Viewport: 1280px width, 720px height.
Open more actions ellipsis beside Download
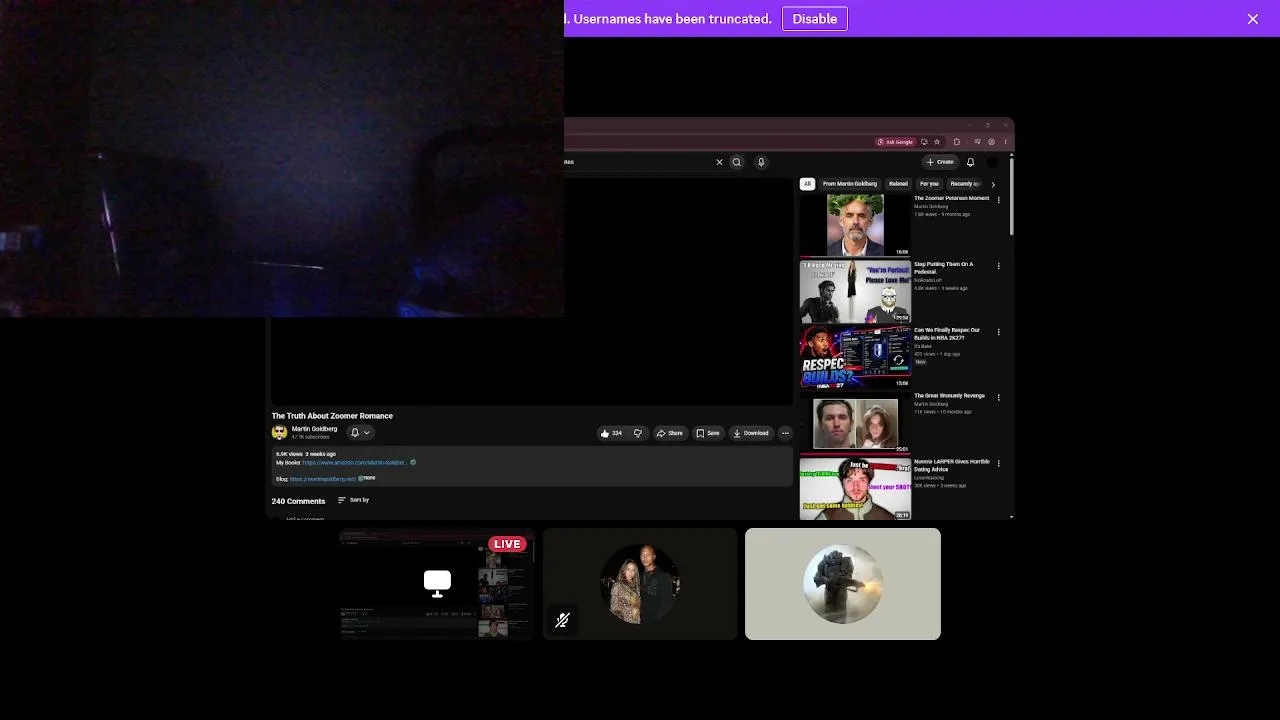click(785, 433)
